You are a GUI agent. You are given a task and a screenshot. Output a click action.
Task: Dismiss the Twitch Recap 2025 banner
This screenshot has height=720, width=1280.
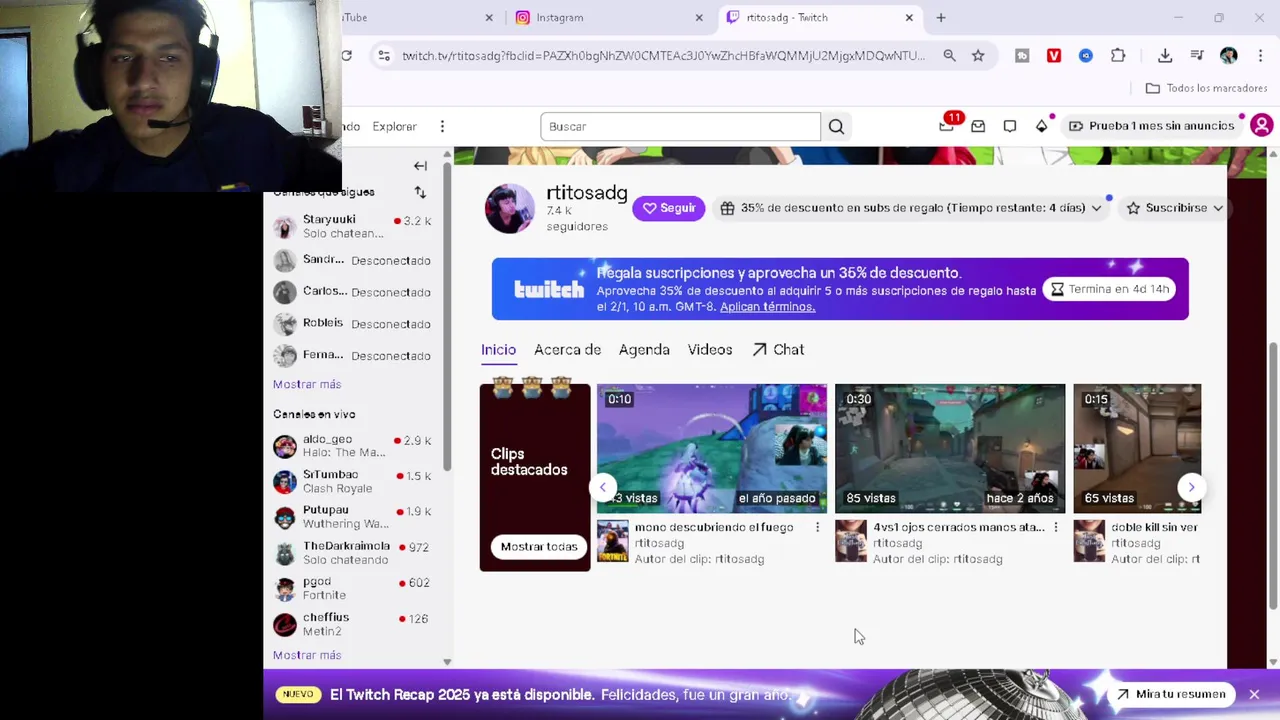(1254, 694)
